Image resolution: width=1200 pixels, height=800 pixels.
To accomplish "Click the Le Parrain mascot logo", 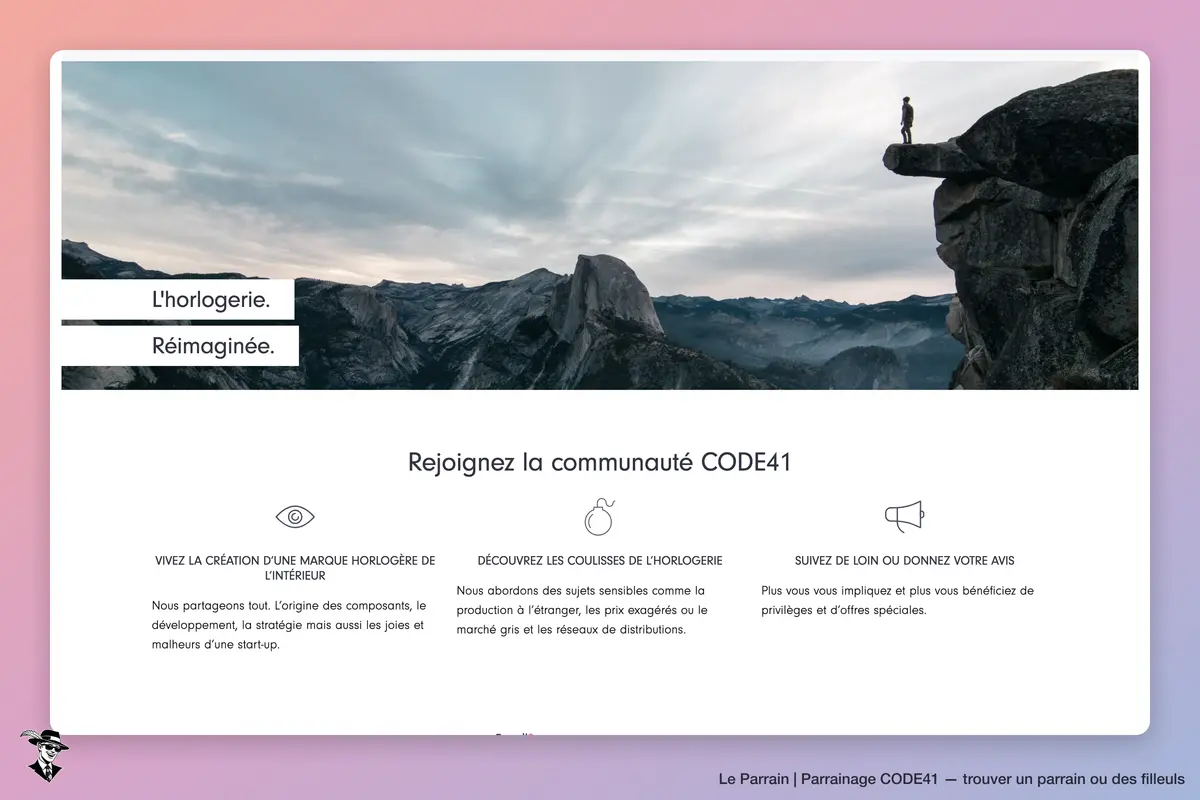I will point(44,755).
